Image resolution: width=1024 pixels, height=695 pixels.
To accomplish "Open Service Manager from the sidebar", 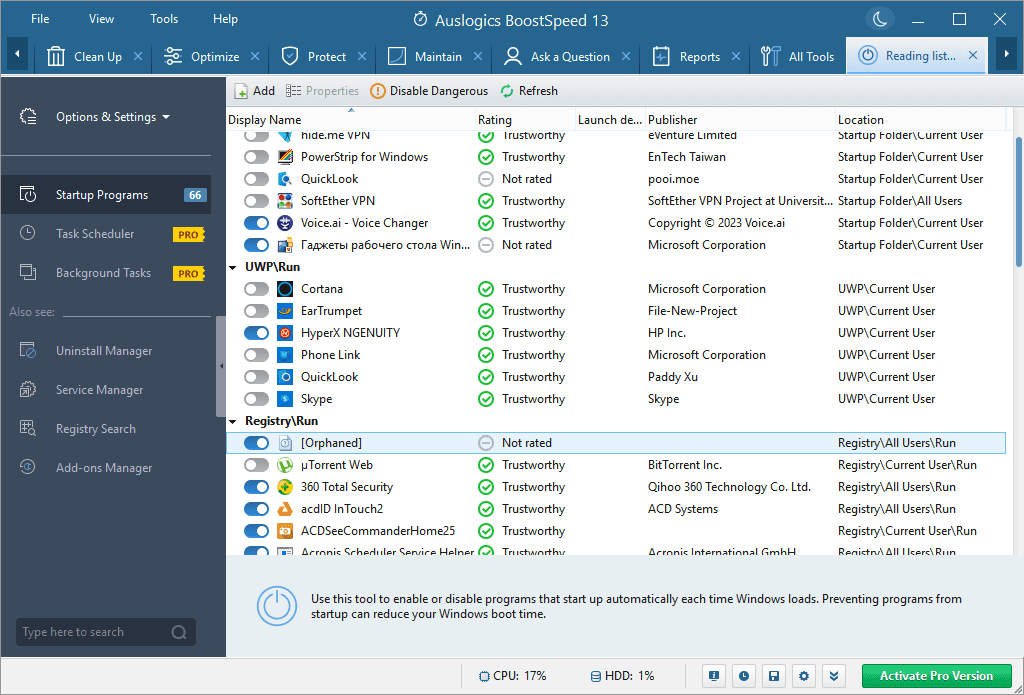I will click(99, 390).
